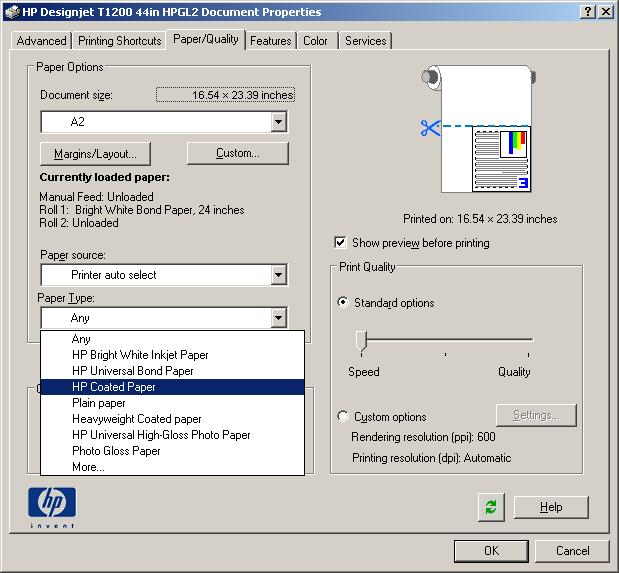Click the Speed/Quality slider handle

[361, 341]
